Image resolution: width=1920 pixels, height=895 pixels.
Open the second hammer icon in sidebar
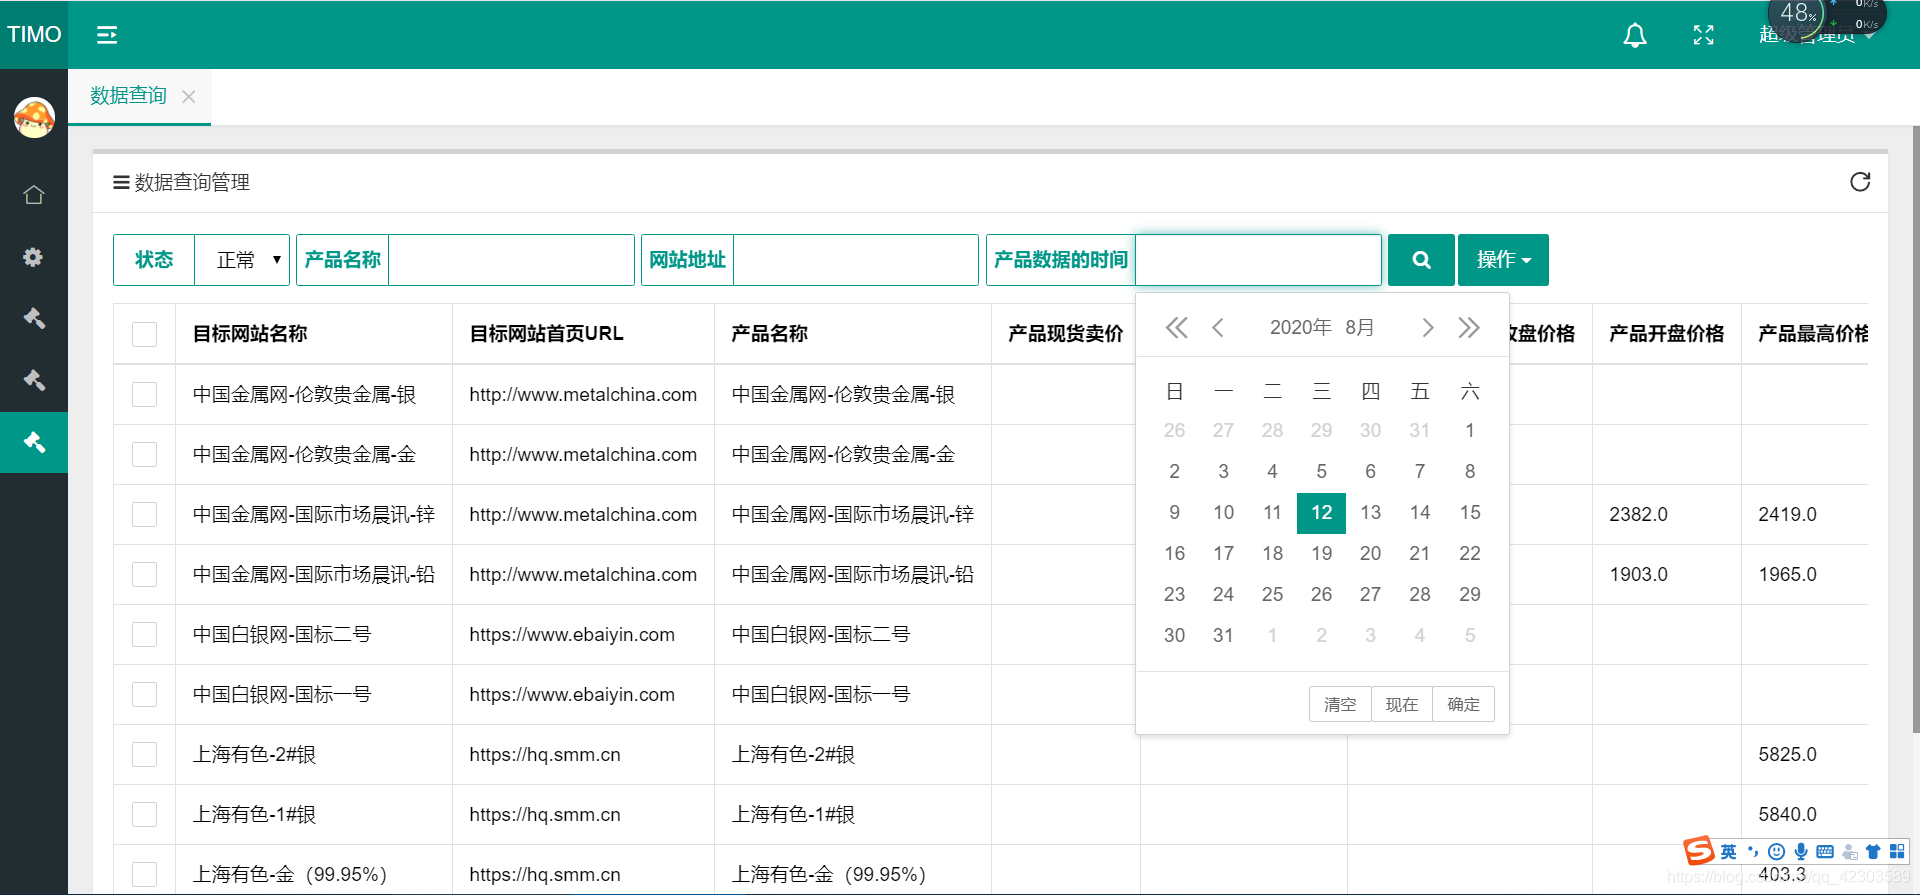(34, 380)
